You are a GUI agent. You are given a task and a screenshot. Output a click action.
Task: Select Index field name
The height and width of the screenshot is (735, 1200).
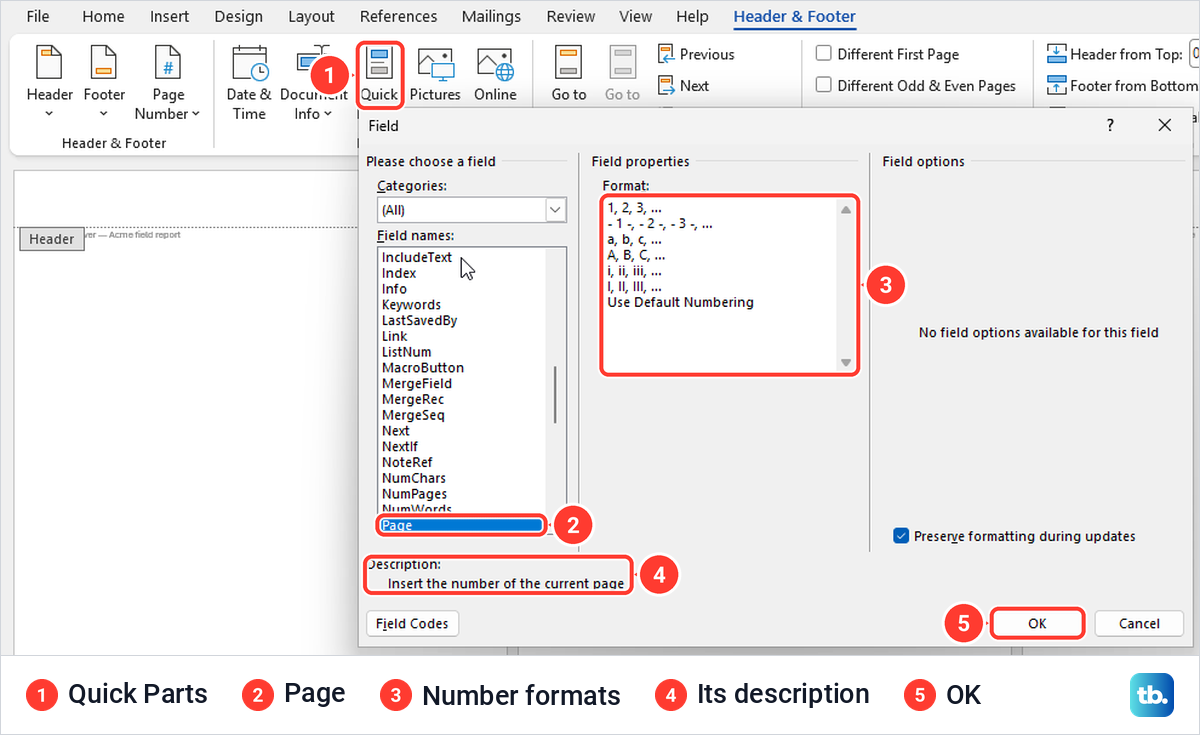coord(399,273)
